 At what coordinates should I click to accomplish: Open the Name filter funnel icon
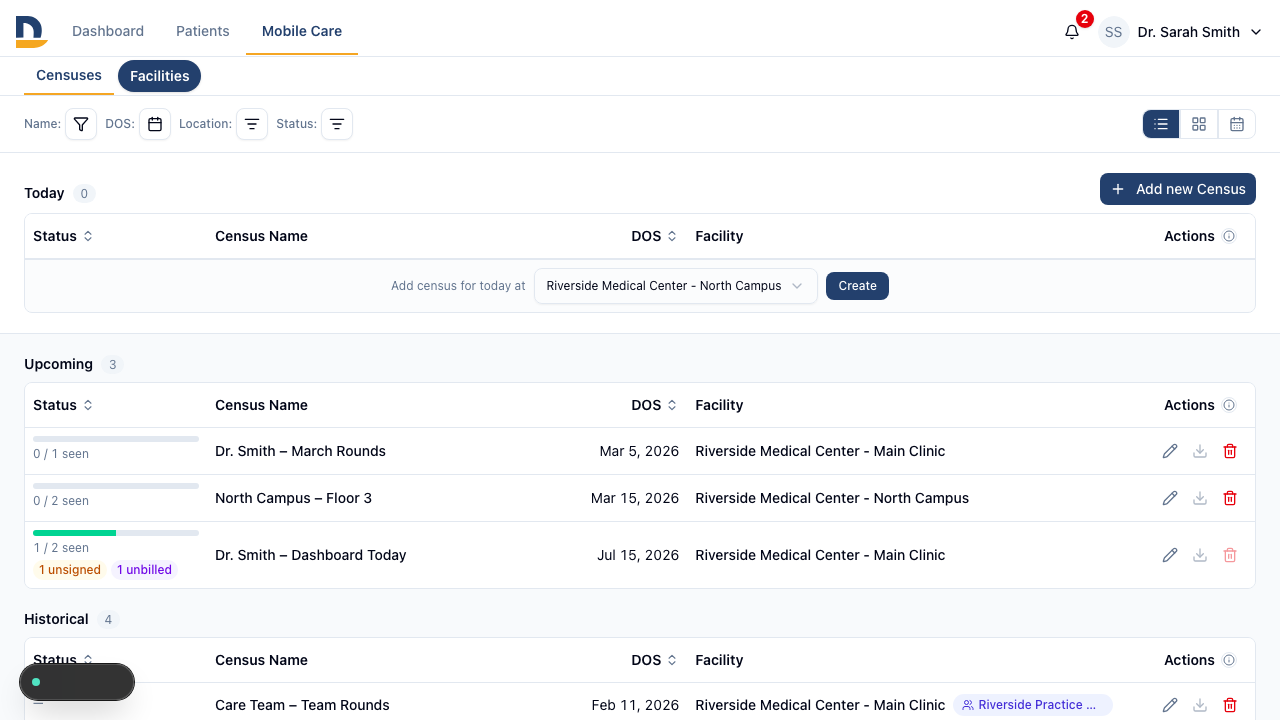click(x=81, y=124)
